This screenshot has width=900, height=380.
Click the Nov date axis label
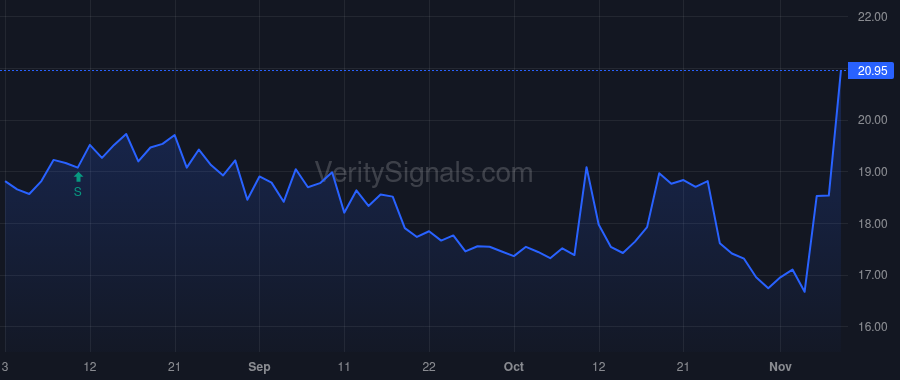(x=781, y=367)
